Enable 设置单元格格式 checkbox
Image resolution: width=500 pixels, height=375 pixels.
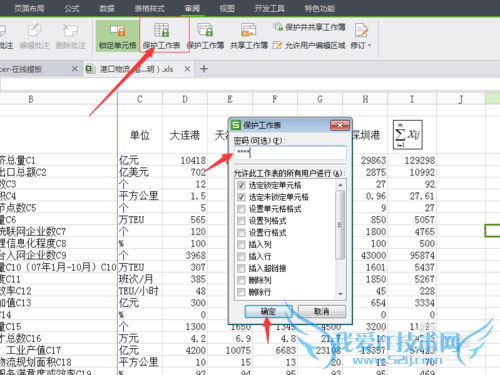[241, 209]
